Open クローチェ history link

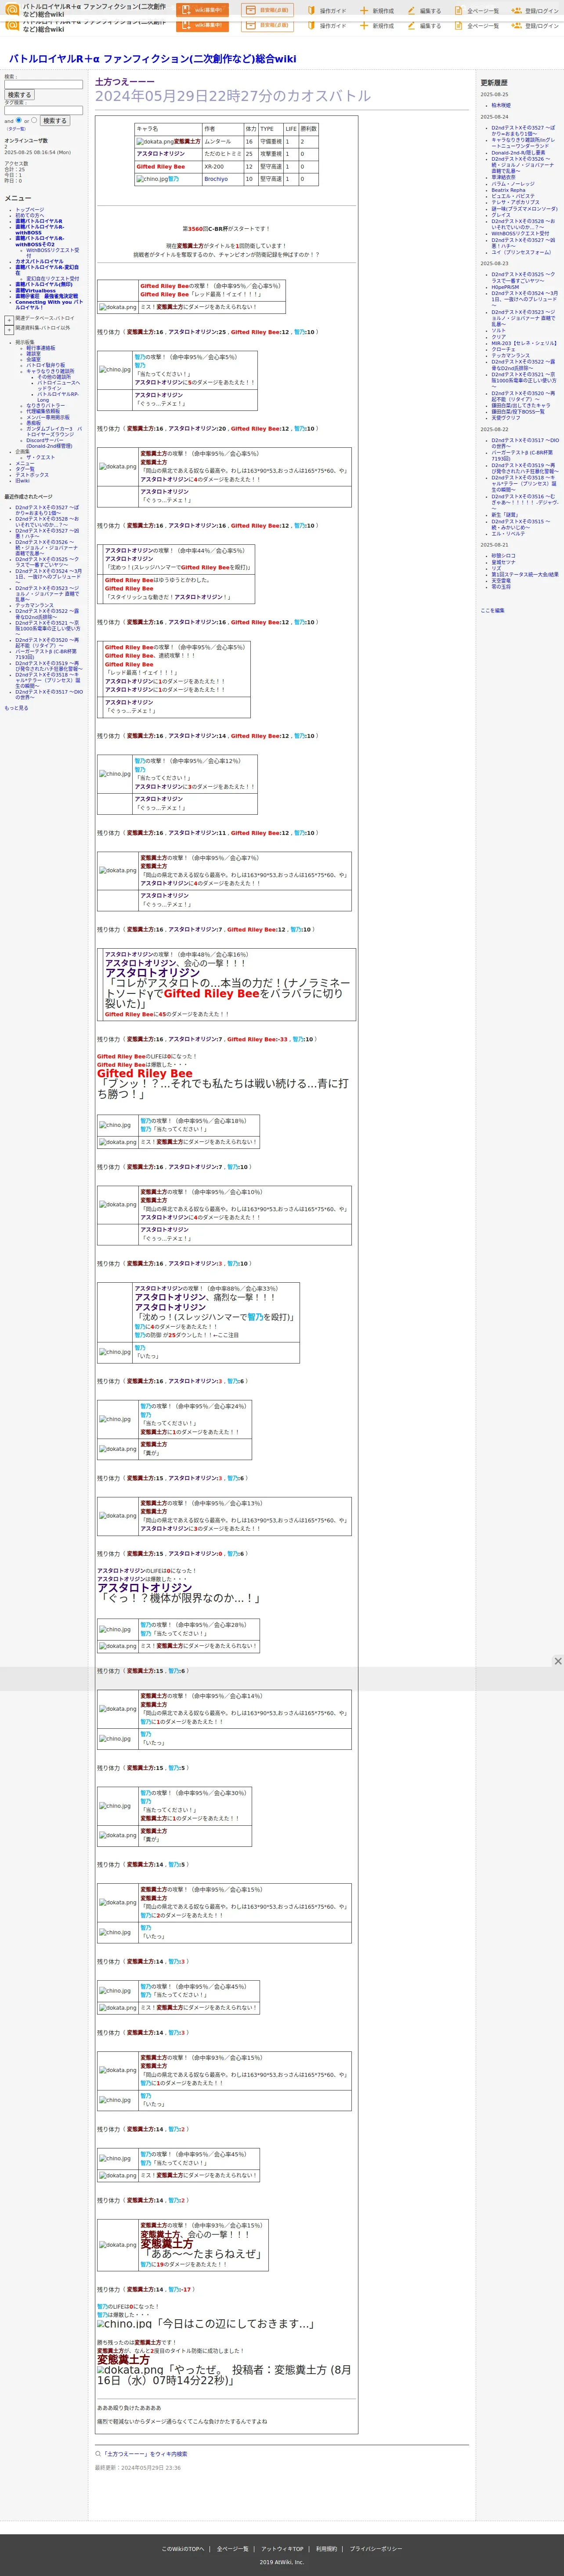click(x=503, y=349)
